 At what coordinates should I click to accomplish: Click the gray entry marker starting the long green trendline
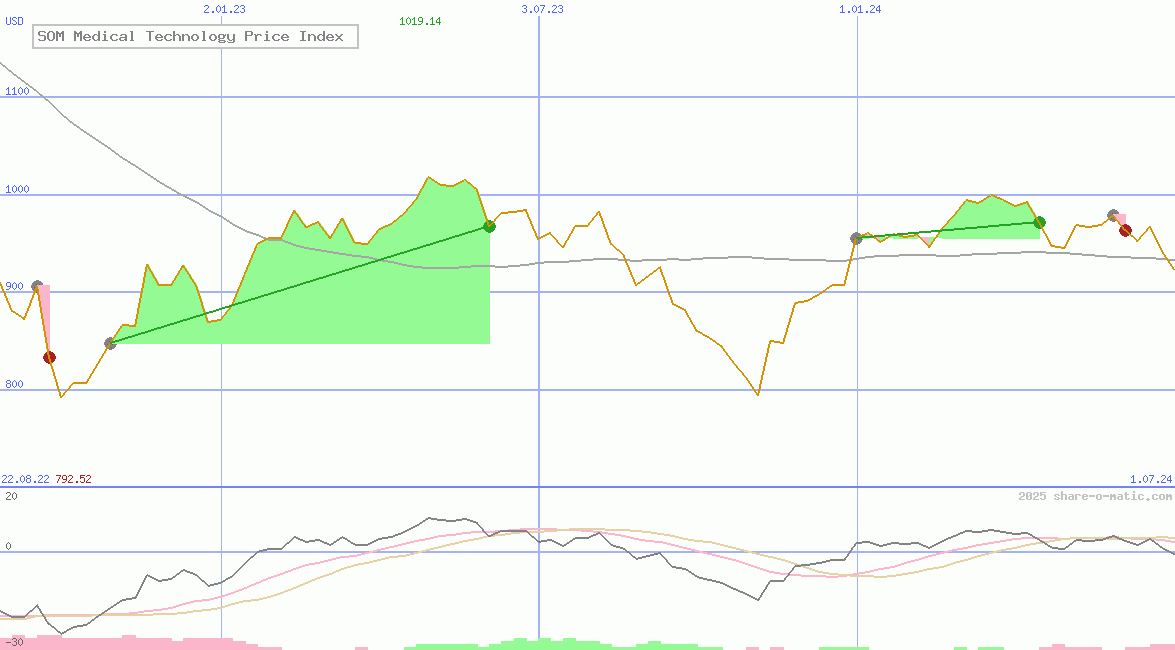pyautogui.click(x=110, y=343)
